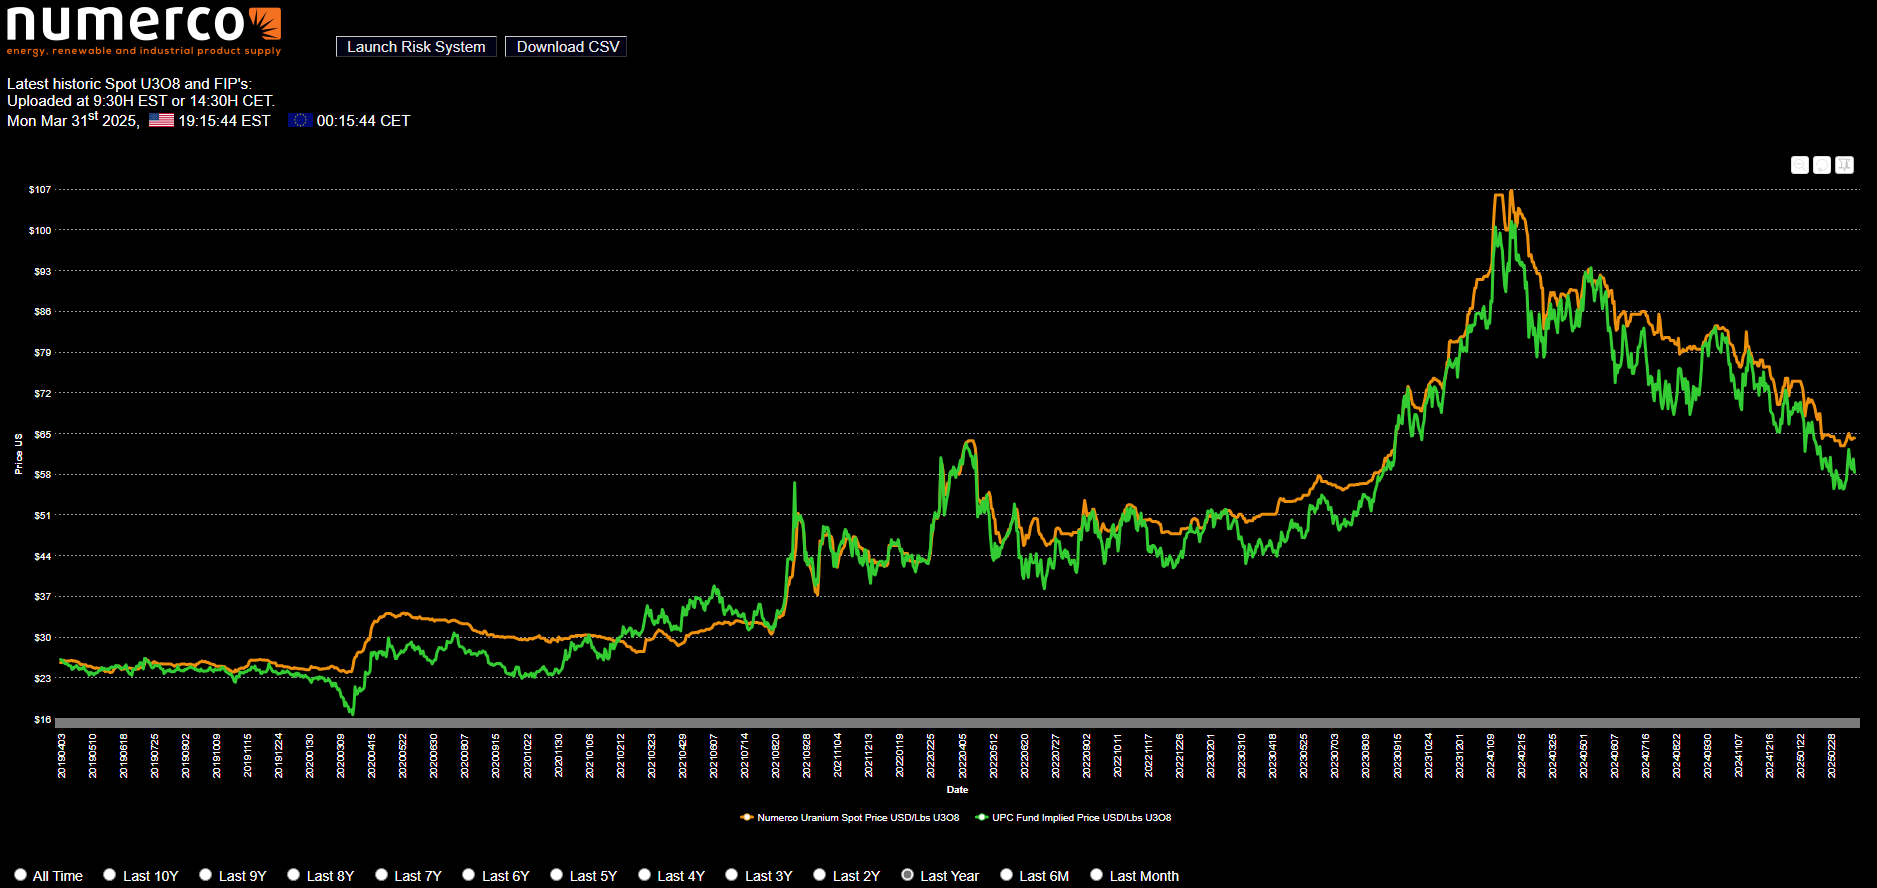This screenshot has height=888, width=1877.
Task: Click the pushpin icon above the chart
Action: 1845,165
